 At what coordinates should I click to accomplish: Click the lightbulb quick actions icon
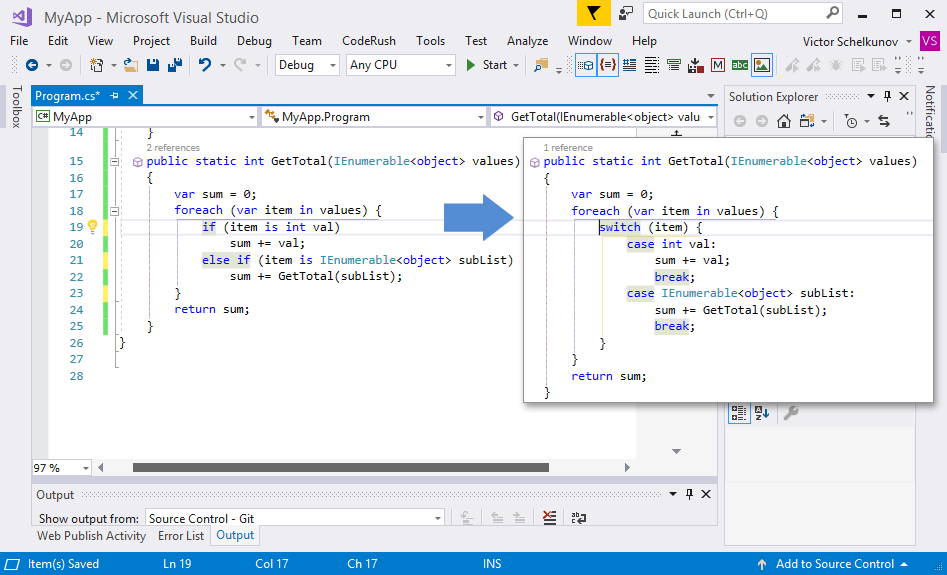point(92,227)
